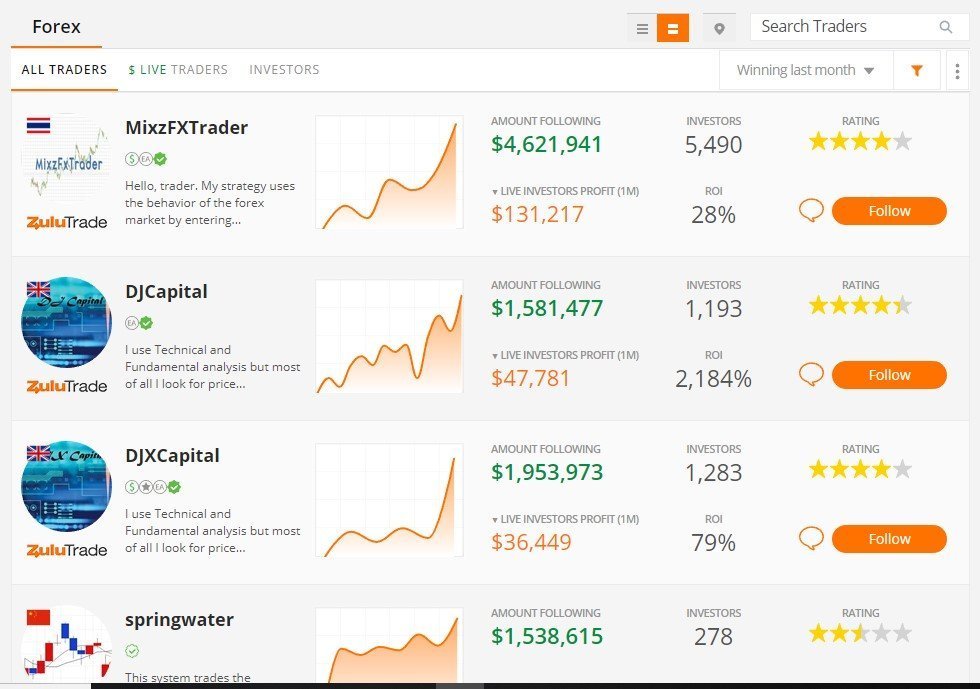Click MixzFXTrader star rating

[x=860, y=142]
